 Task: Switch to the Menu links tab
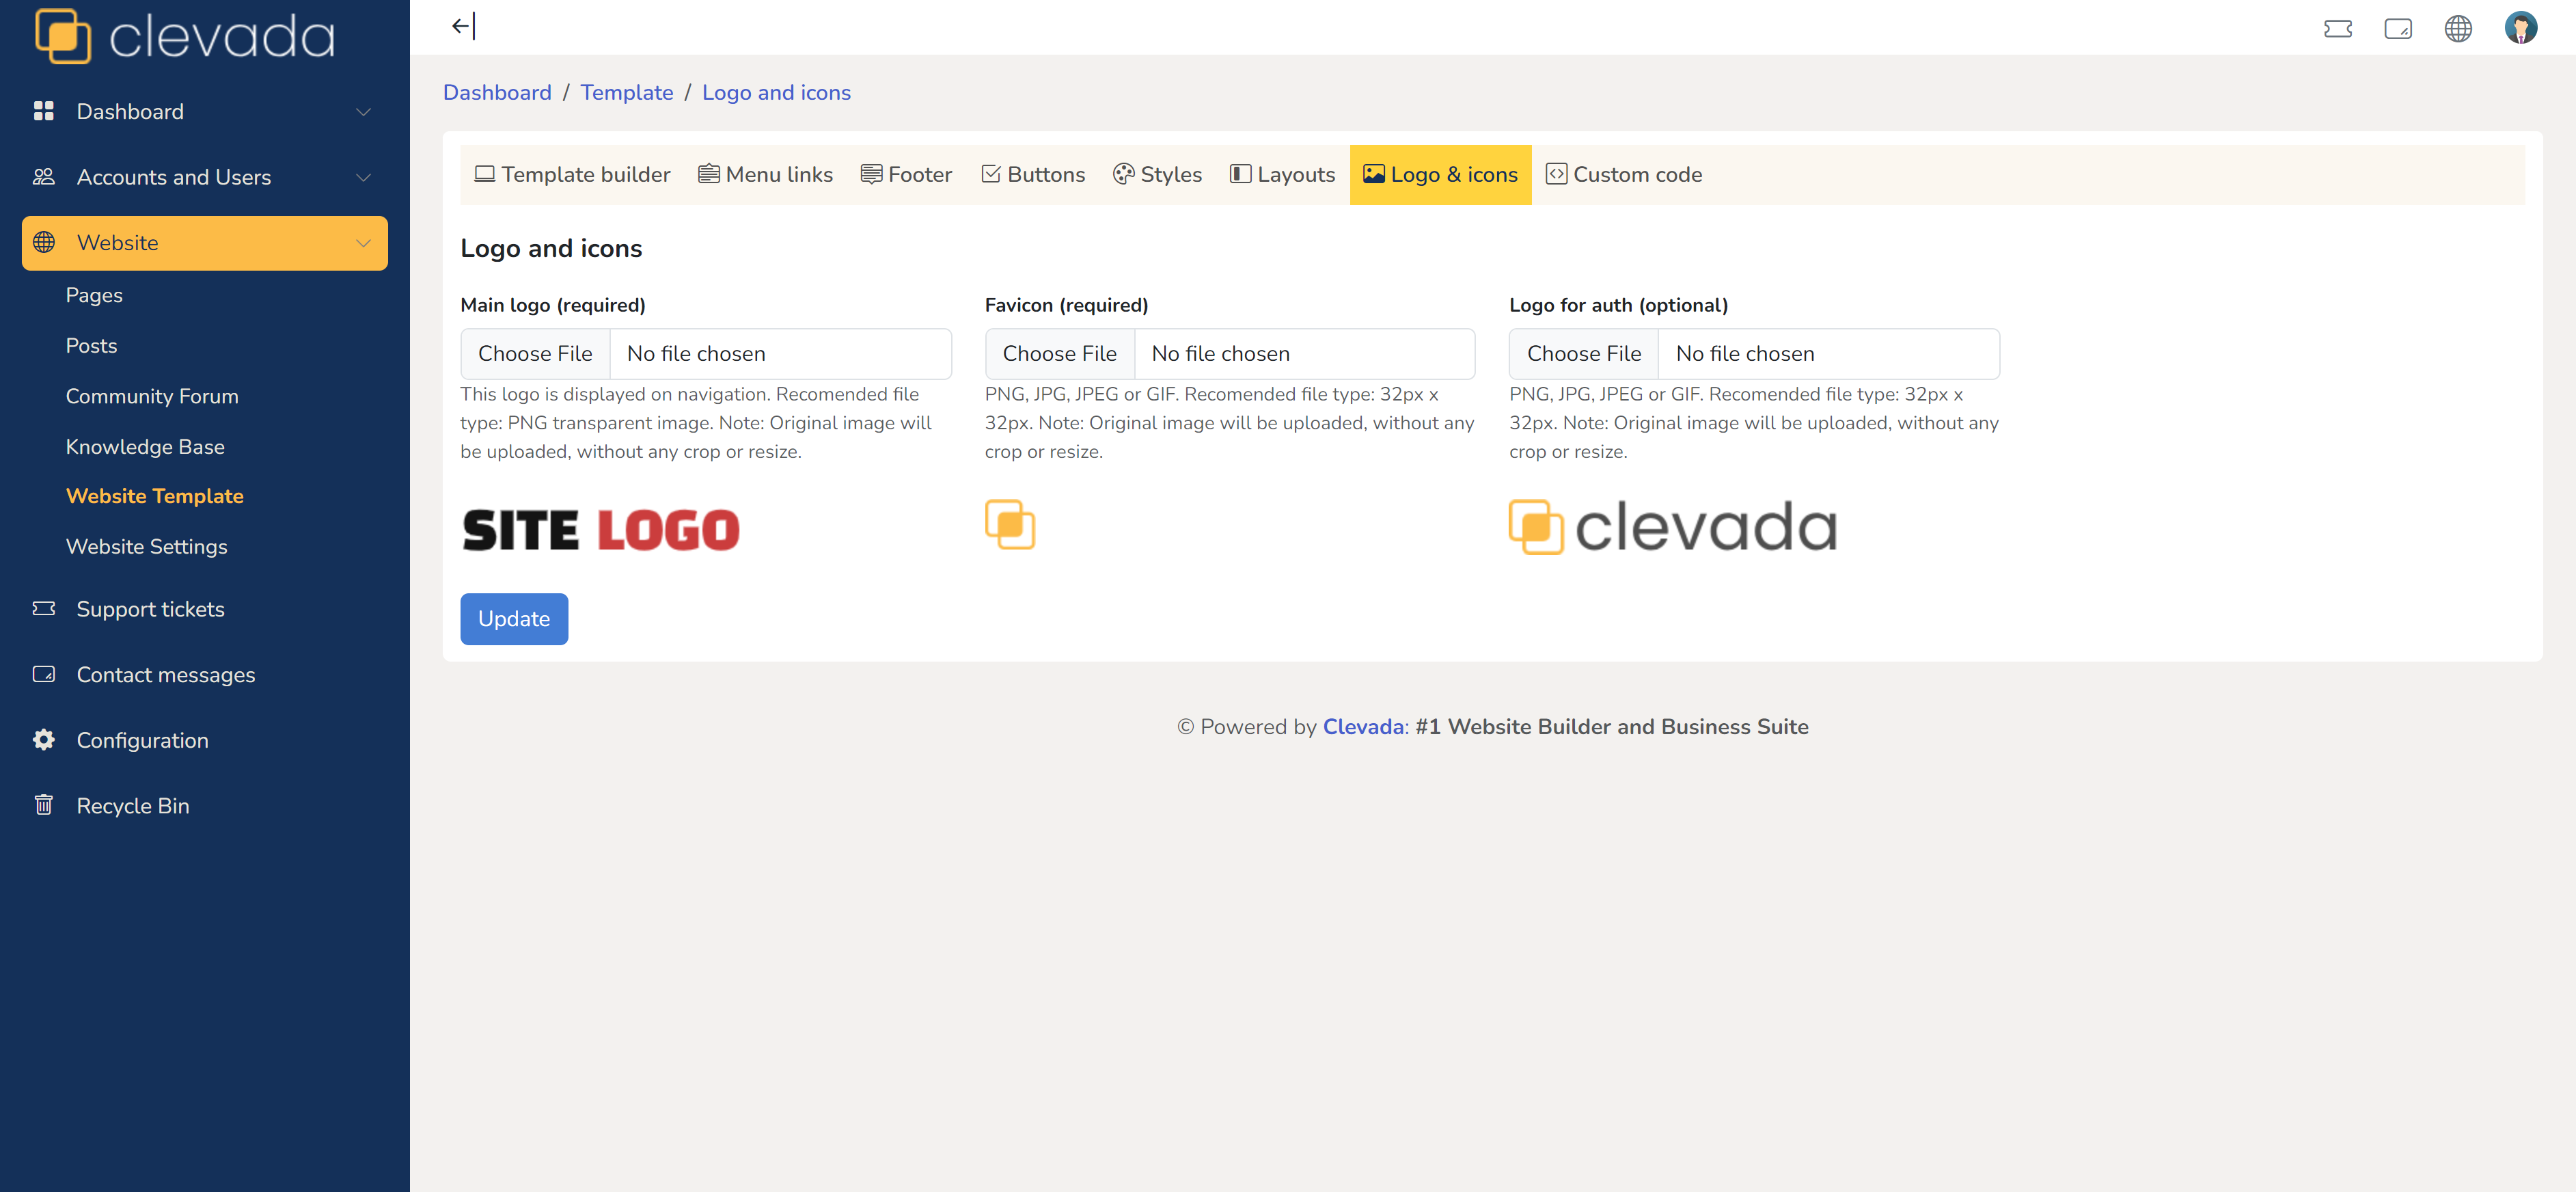pos(765,175)
